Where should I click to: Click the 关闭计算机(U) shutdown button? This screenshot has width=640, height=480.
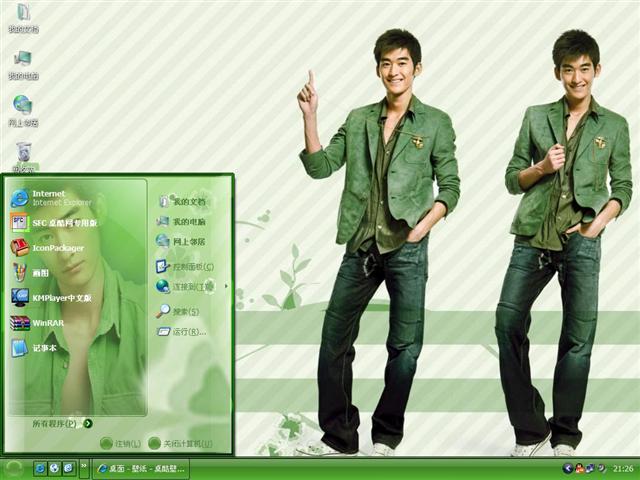coord(180,444)
